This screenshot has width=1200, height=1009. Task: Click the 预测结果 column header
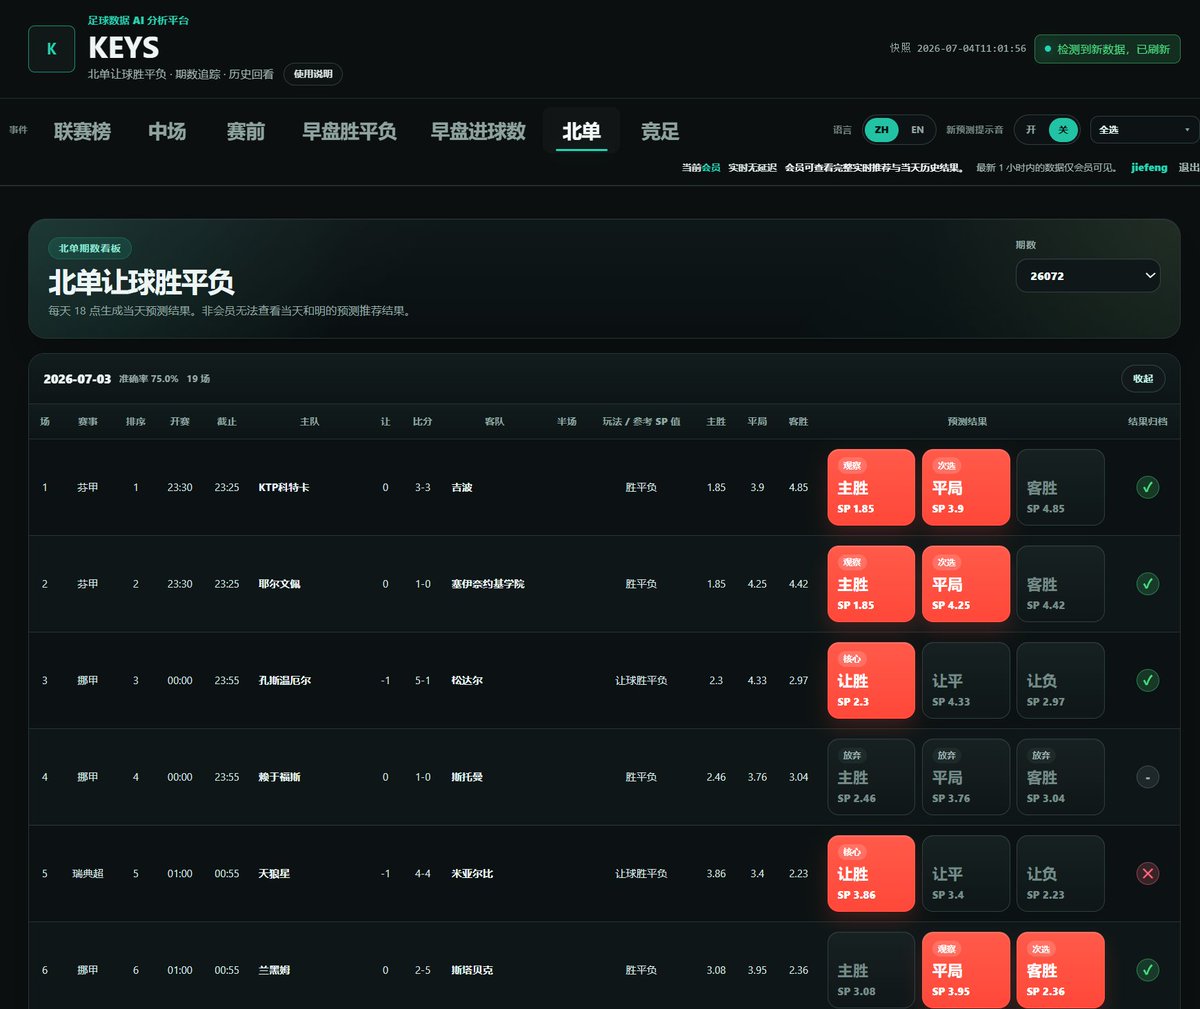pyautogui.click(x=967, y=422)
